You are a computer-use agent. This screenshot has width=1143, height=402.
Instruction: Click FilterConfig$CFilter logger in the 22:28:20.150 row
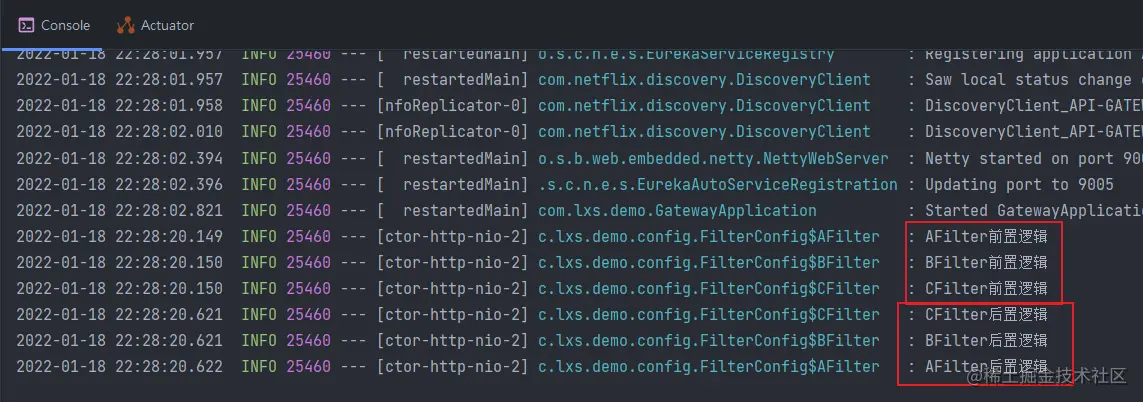pos(709,289)
